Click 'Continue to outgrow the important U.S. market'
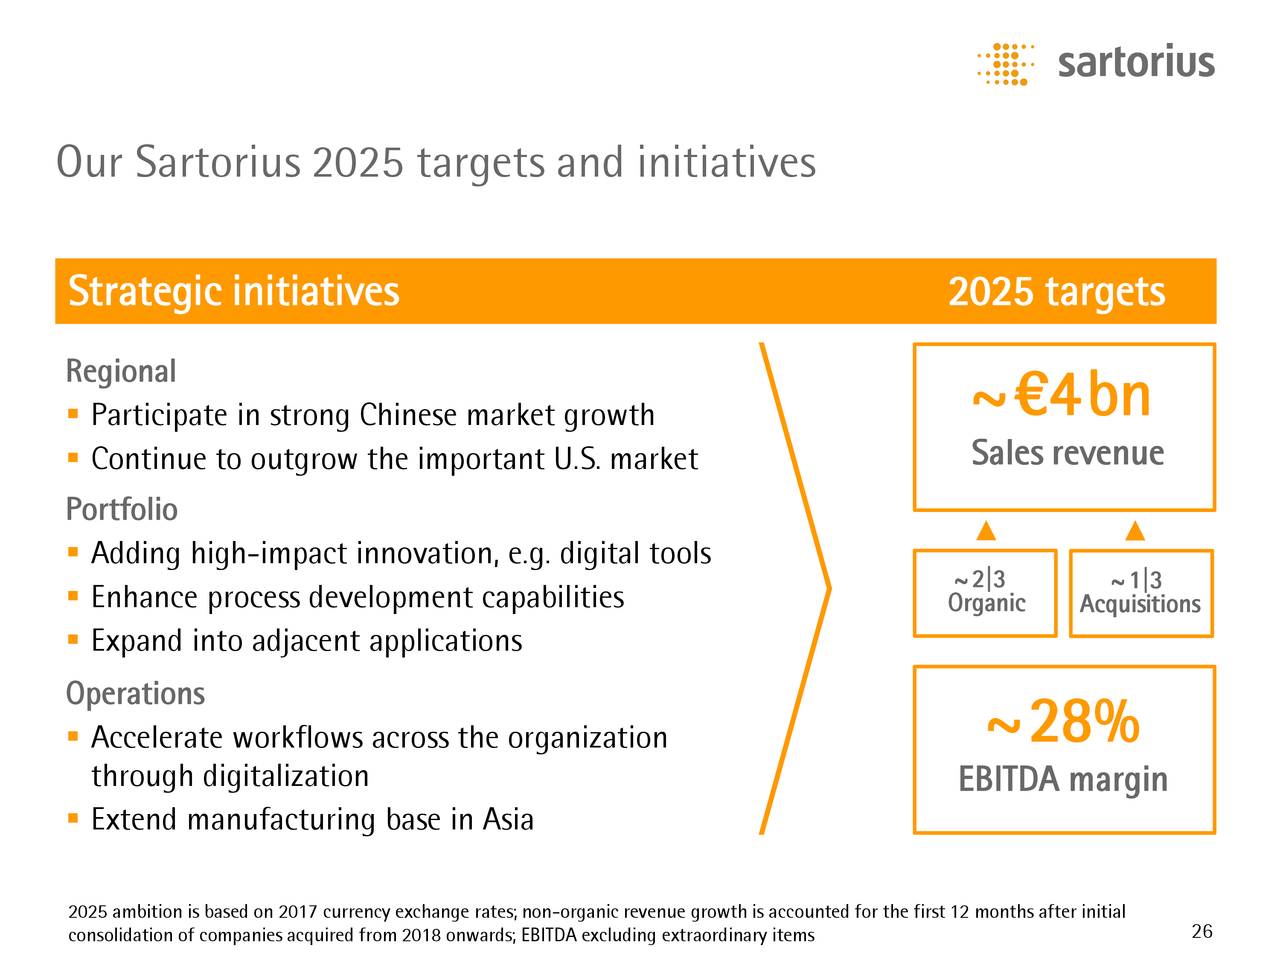The width and height of the screenshot is (1280, 960). point(394,459)
